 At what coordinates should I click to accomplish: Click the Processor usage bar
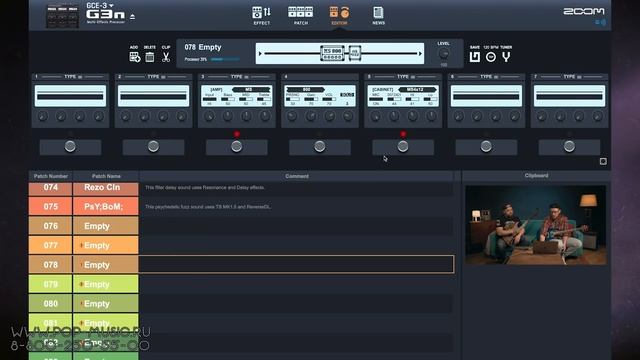coord(225,59)
